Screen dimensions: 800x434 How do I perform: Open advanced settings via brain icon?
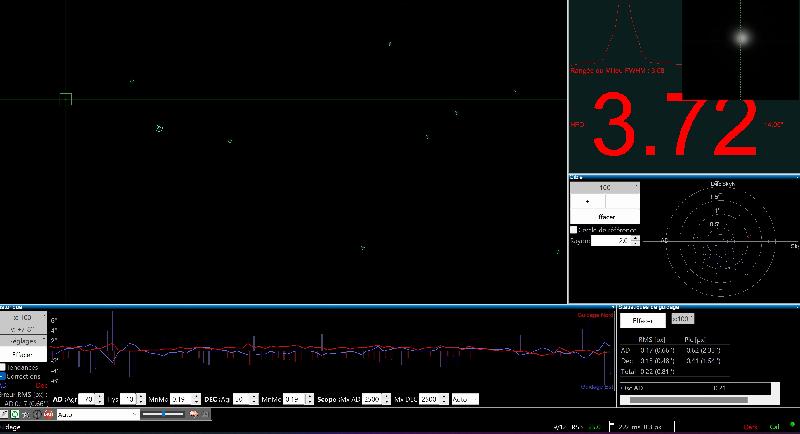click(x=194, y=414)
